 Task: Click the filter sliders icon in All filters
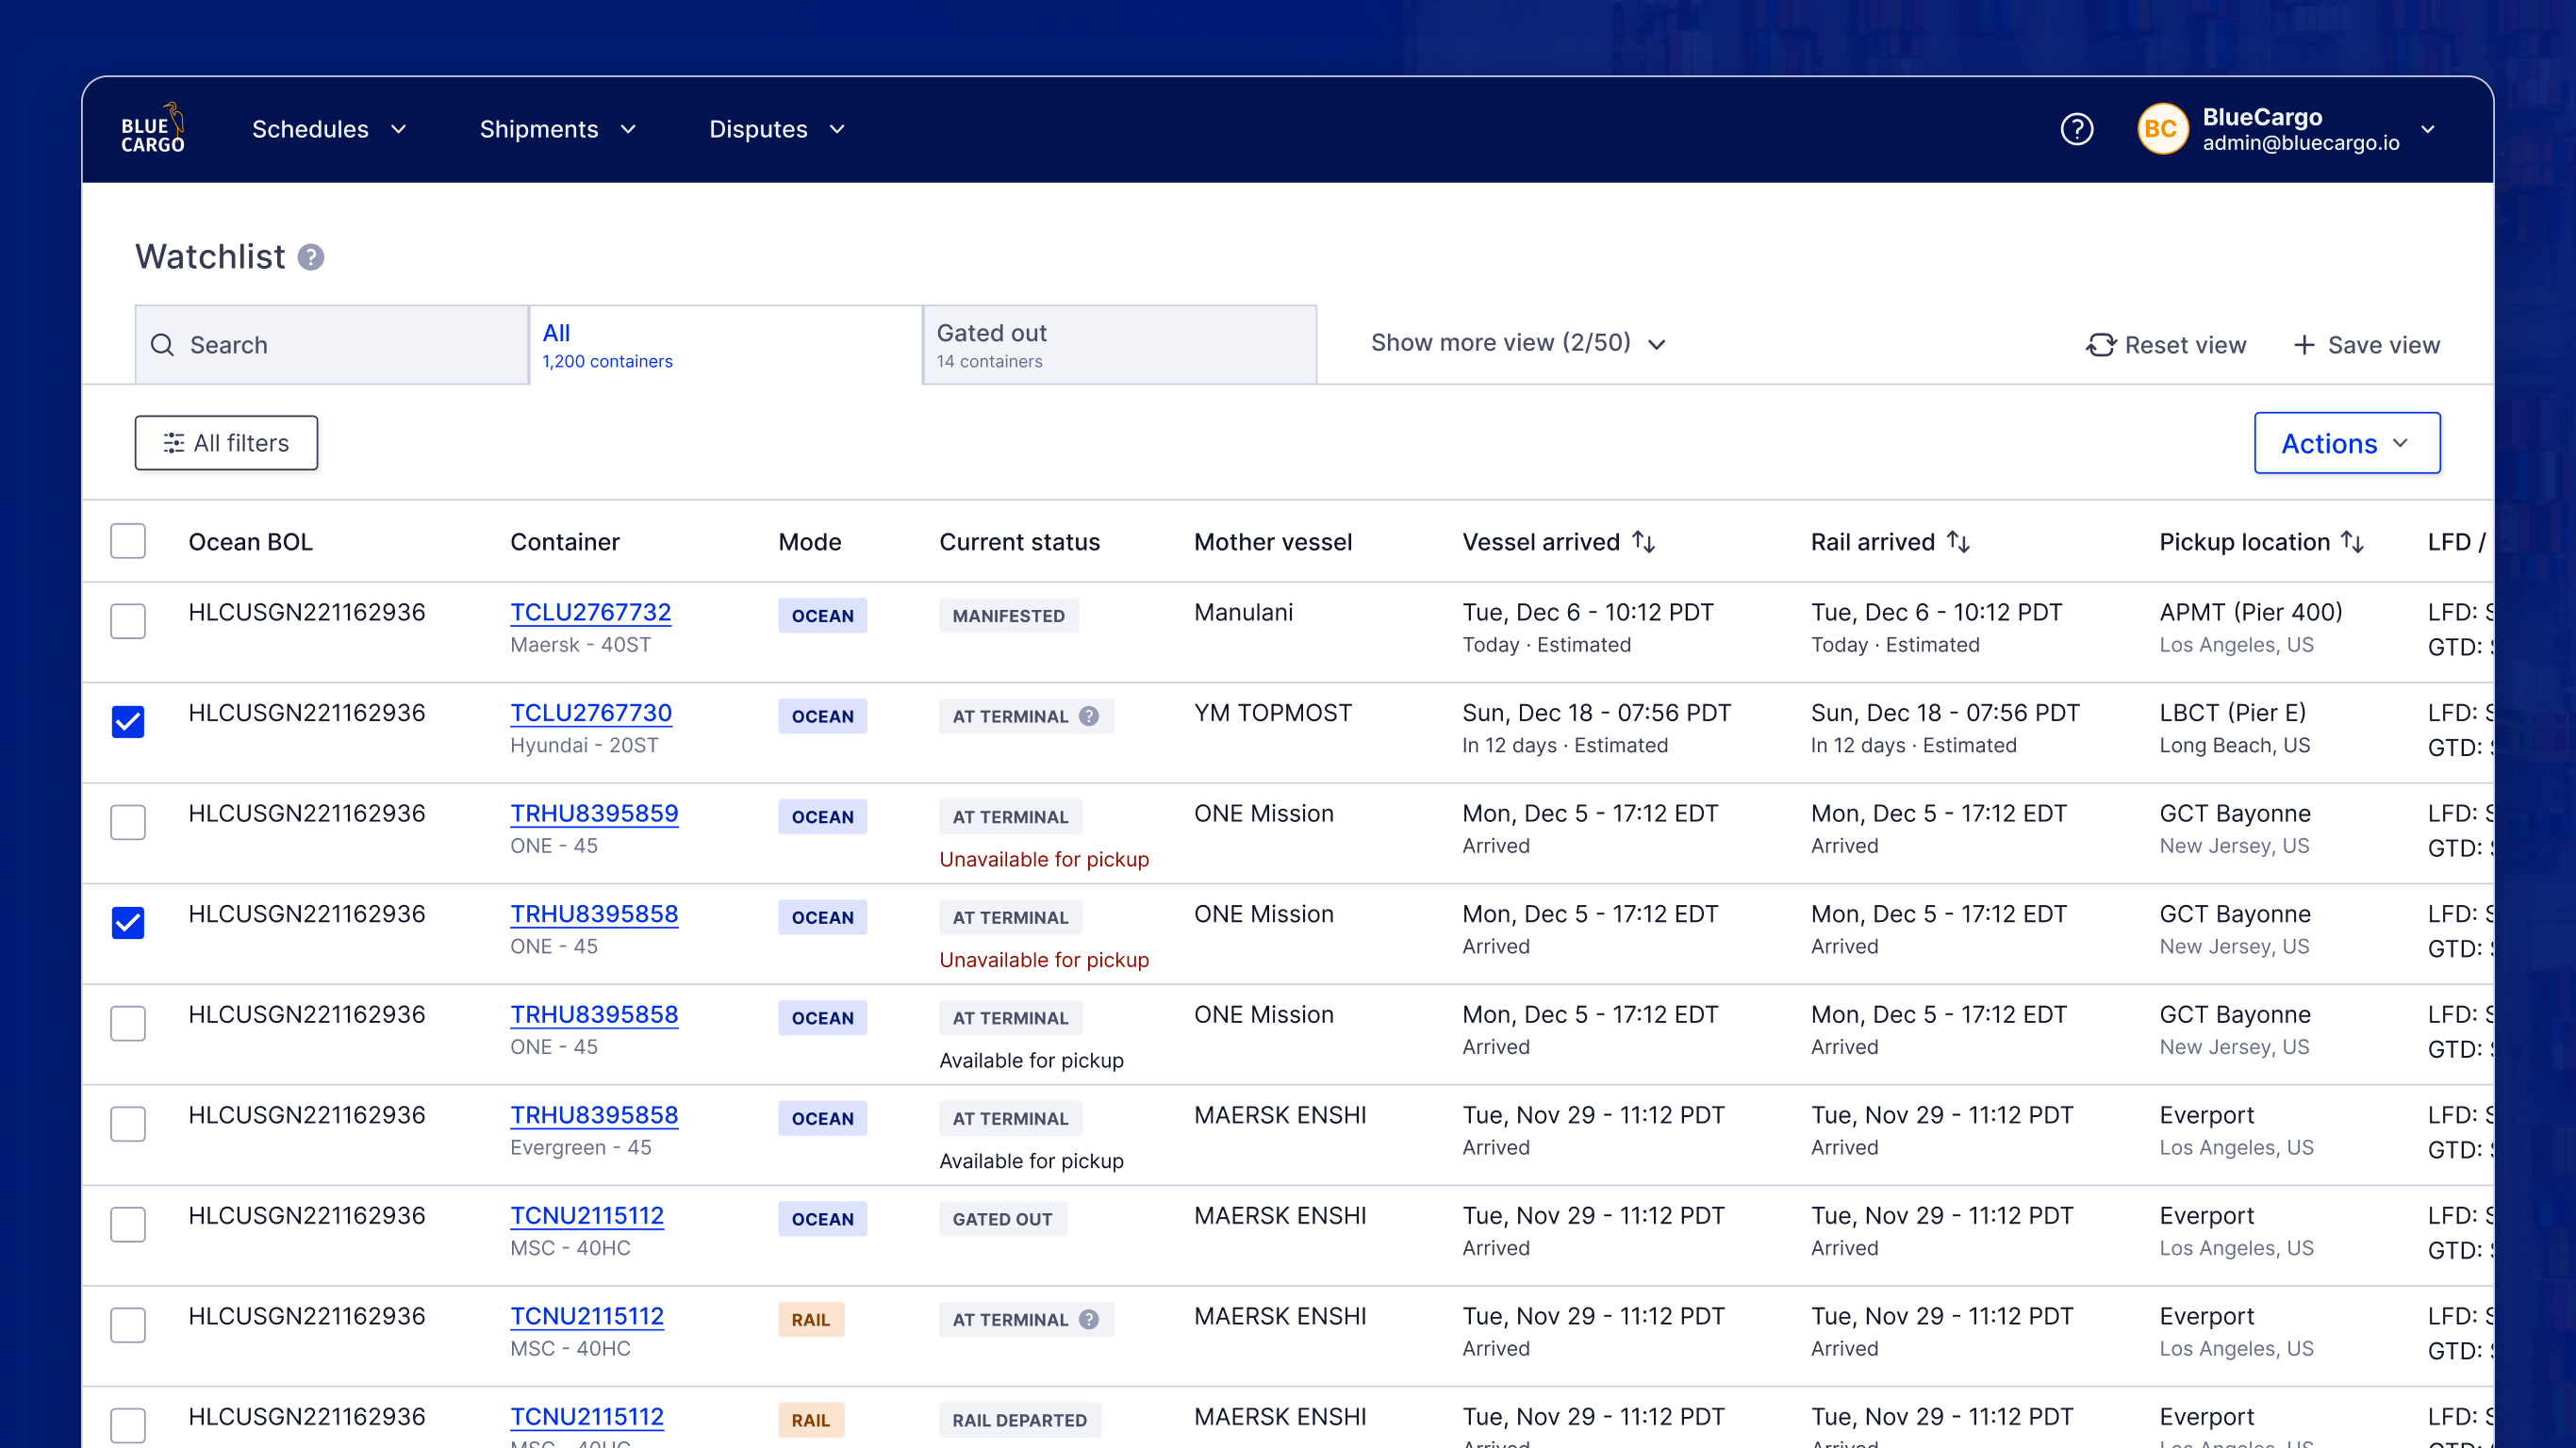pyautogui.click(x=174, y=443)
